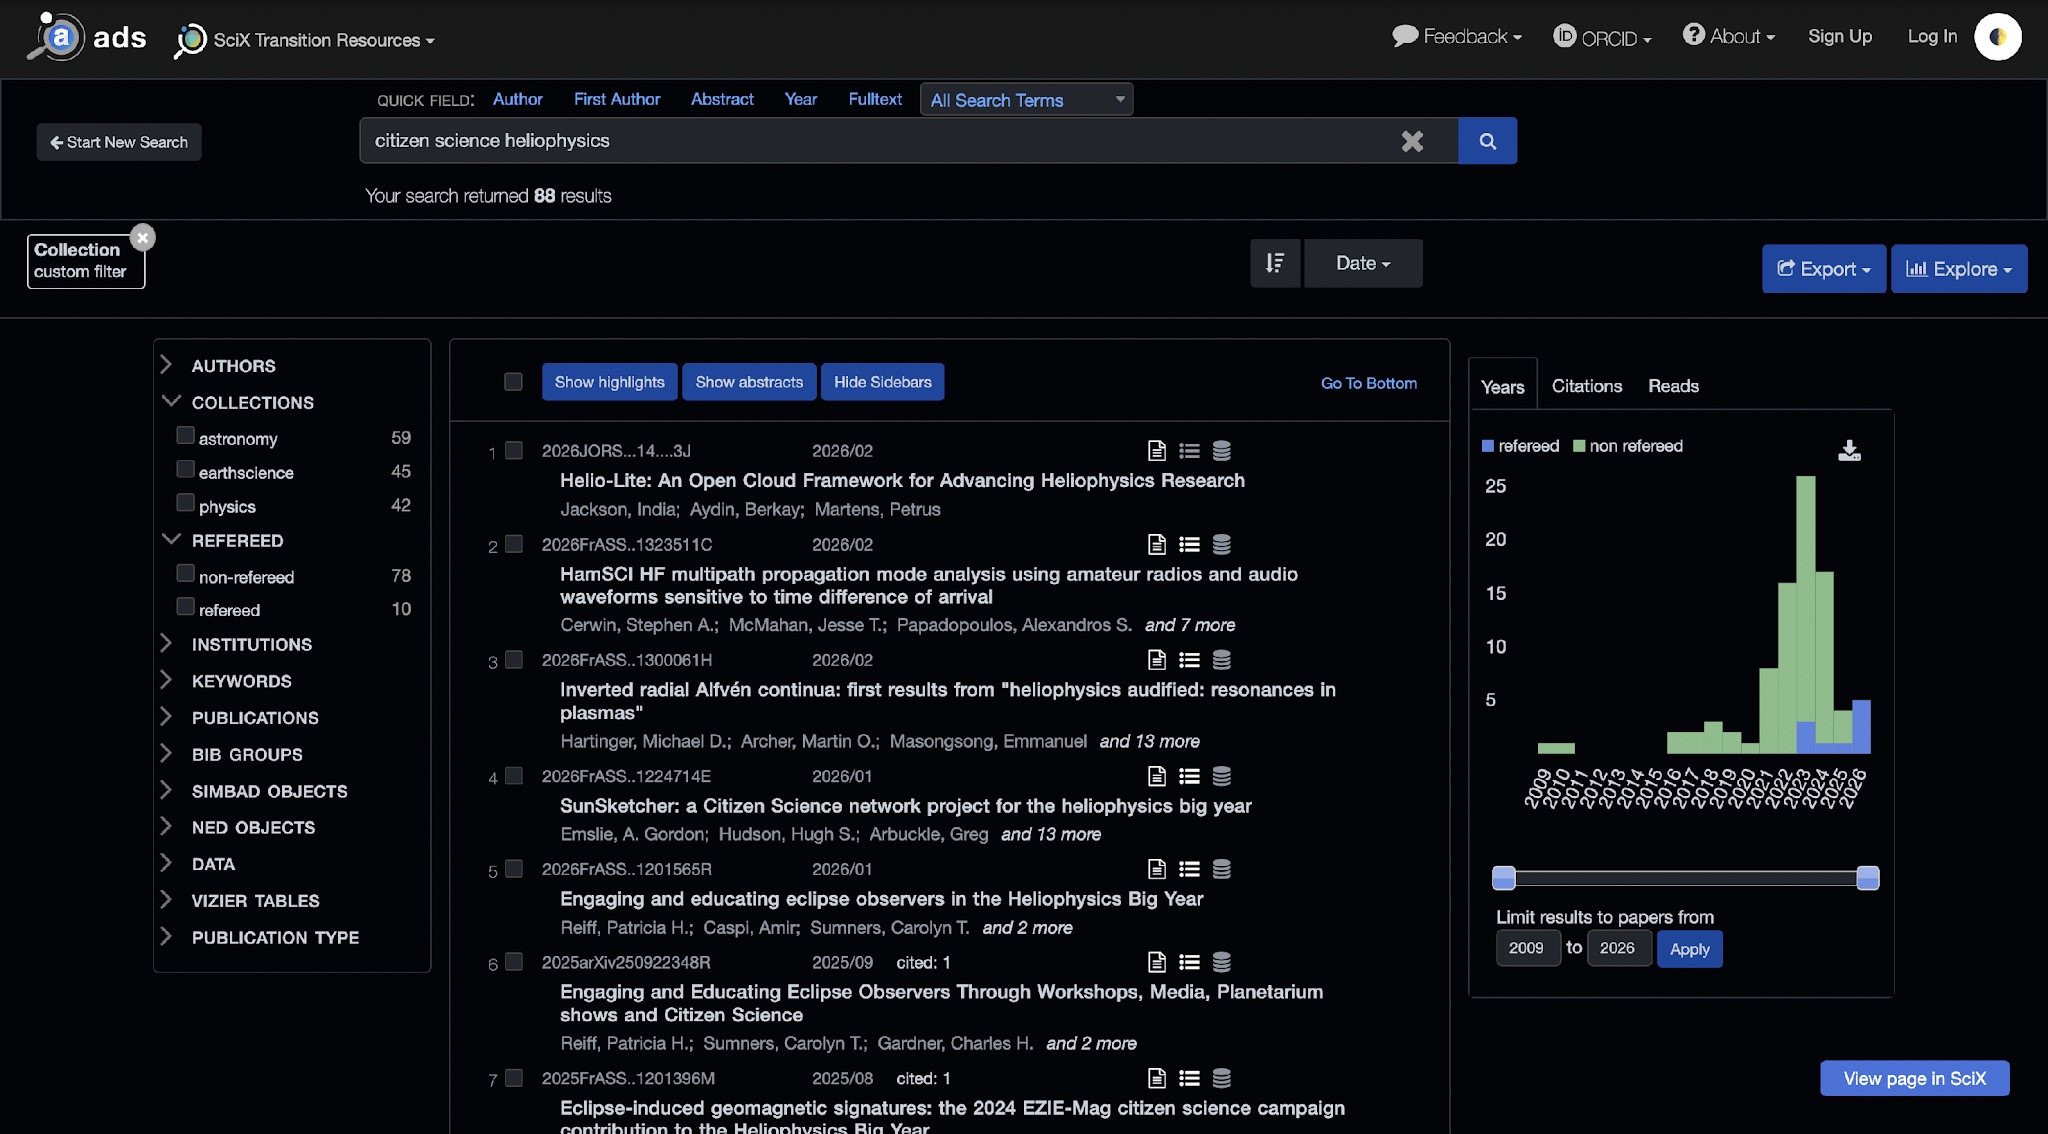Open the Date sort dropdown
Screen dimensions: 2048x1134
1363,263
